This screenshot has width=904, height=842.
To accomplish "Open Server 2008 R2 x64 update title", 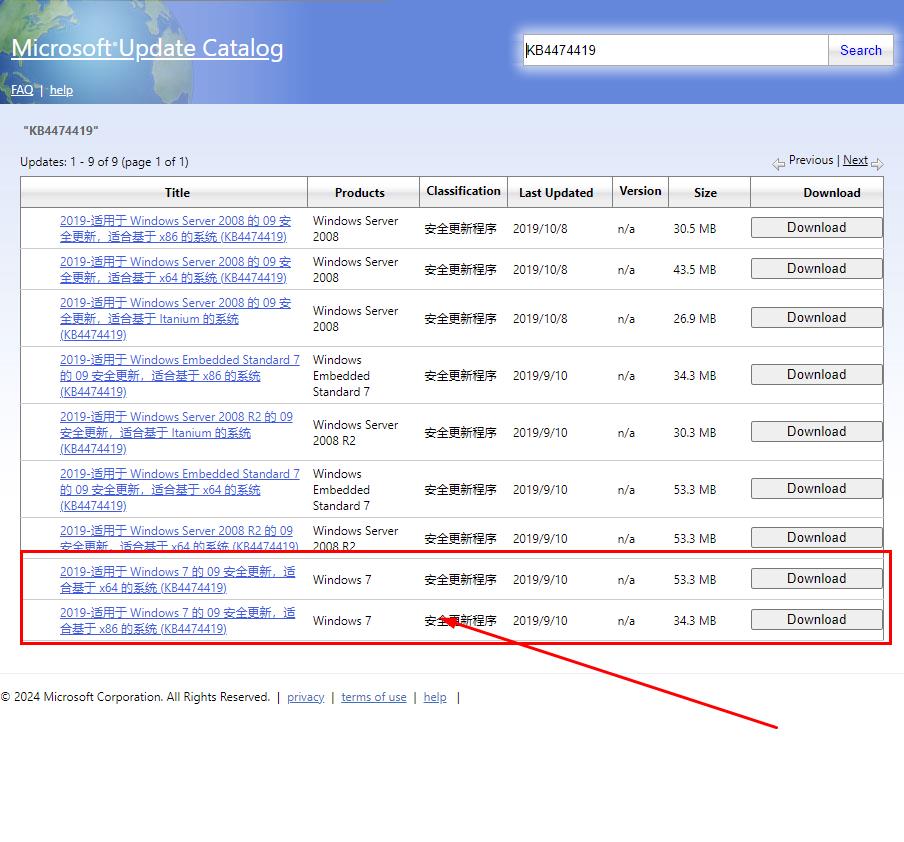I will 179,537.
